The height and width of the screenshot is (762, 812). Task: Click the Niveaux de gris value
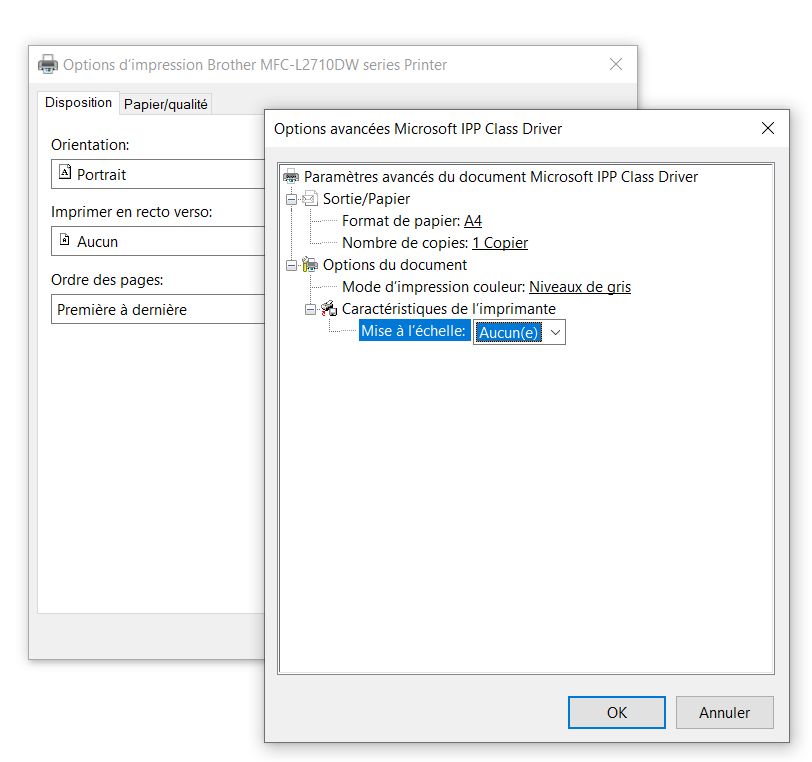click(580, 287)
